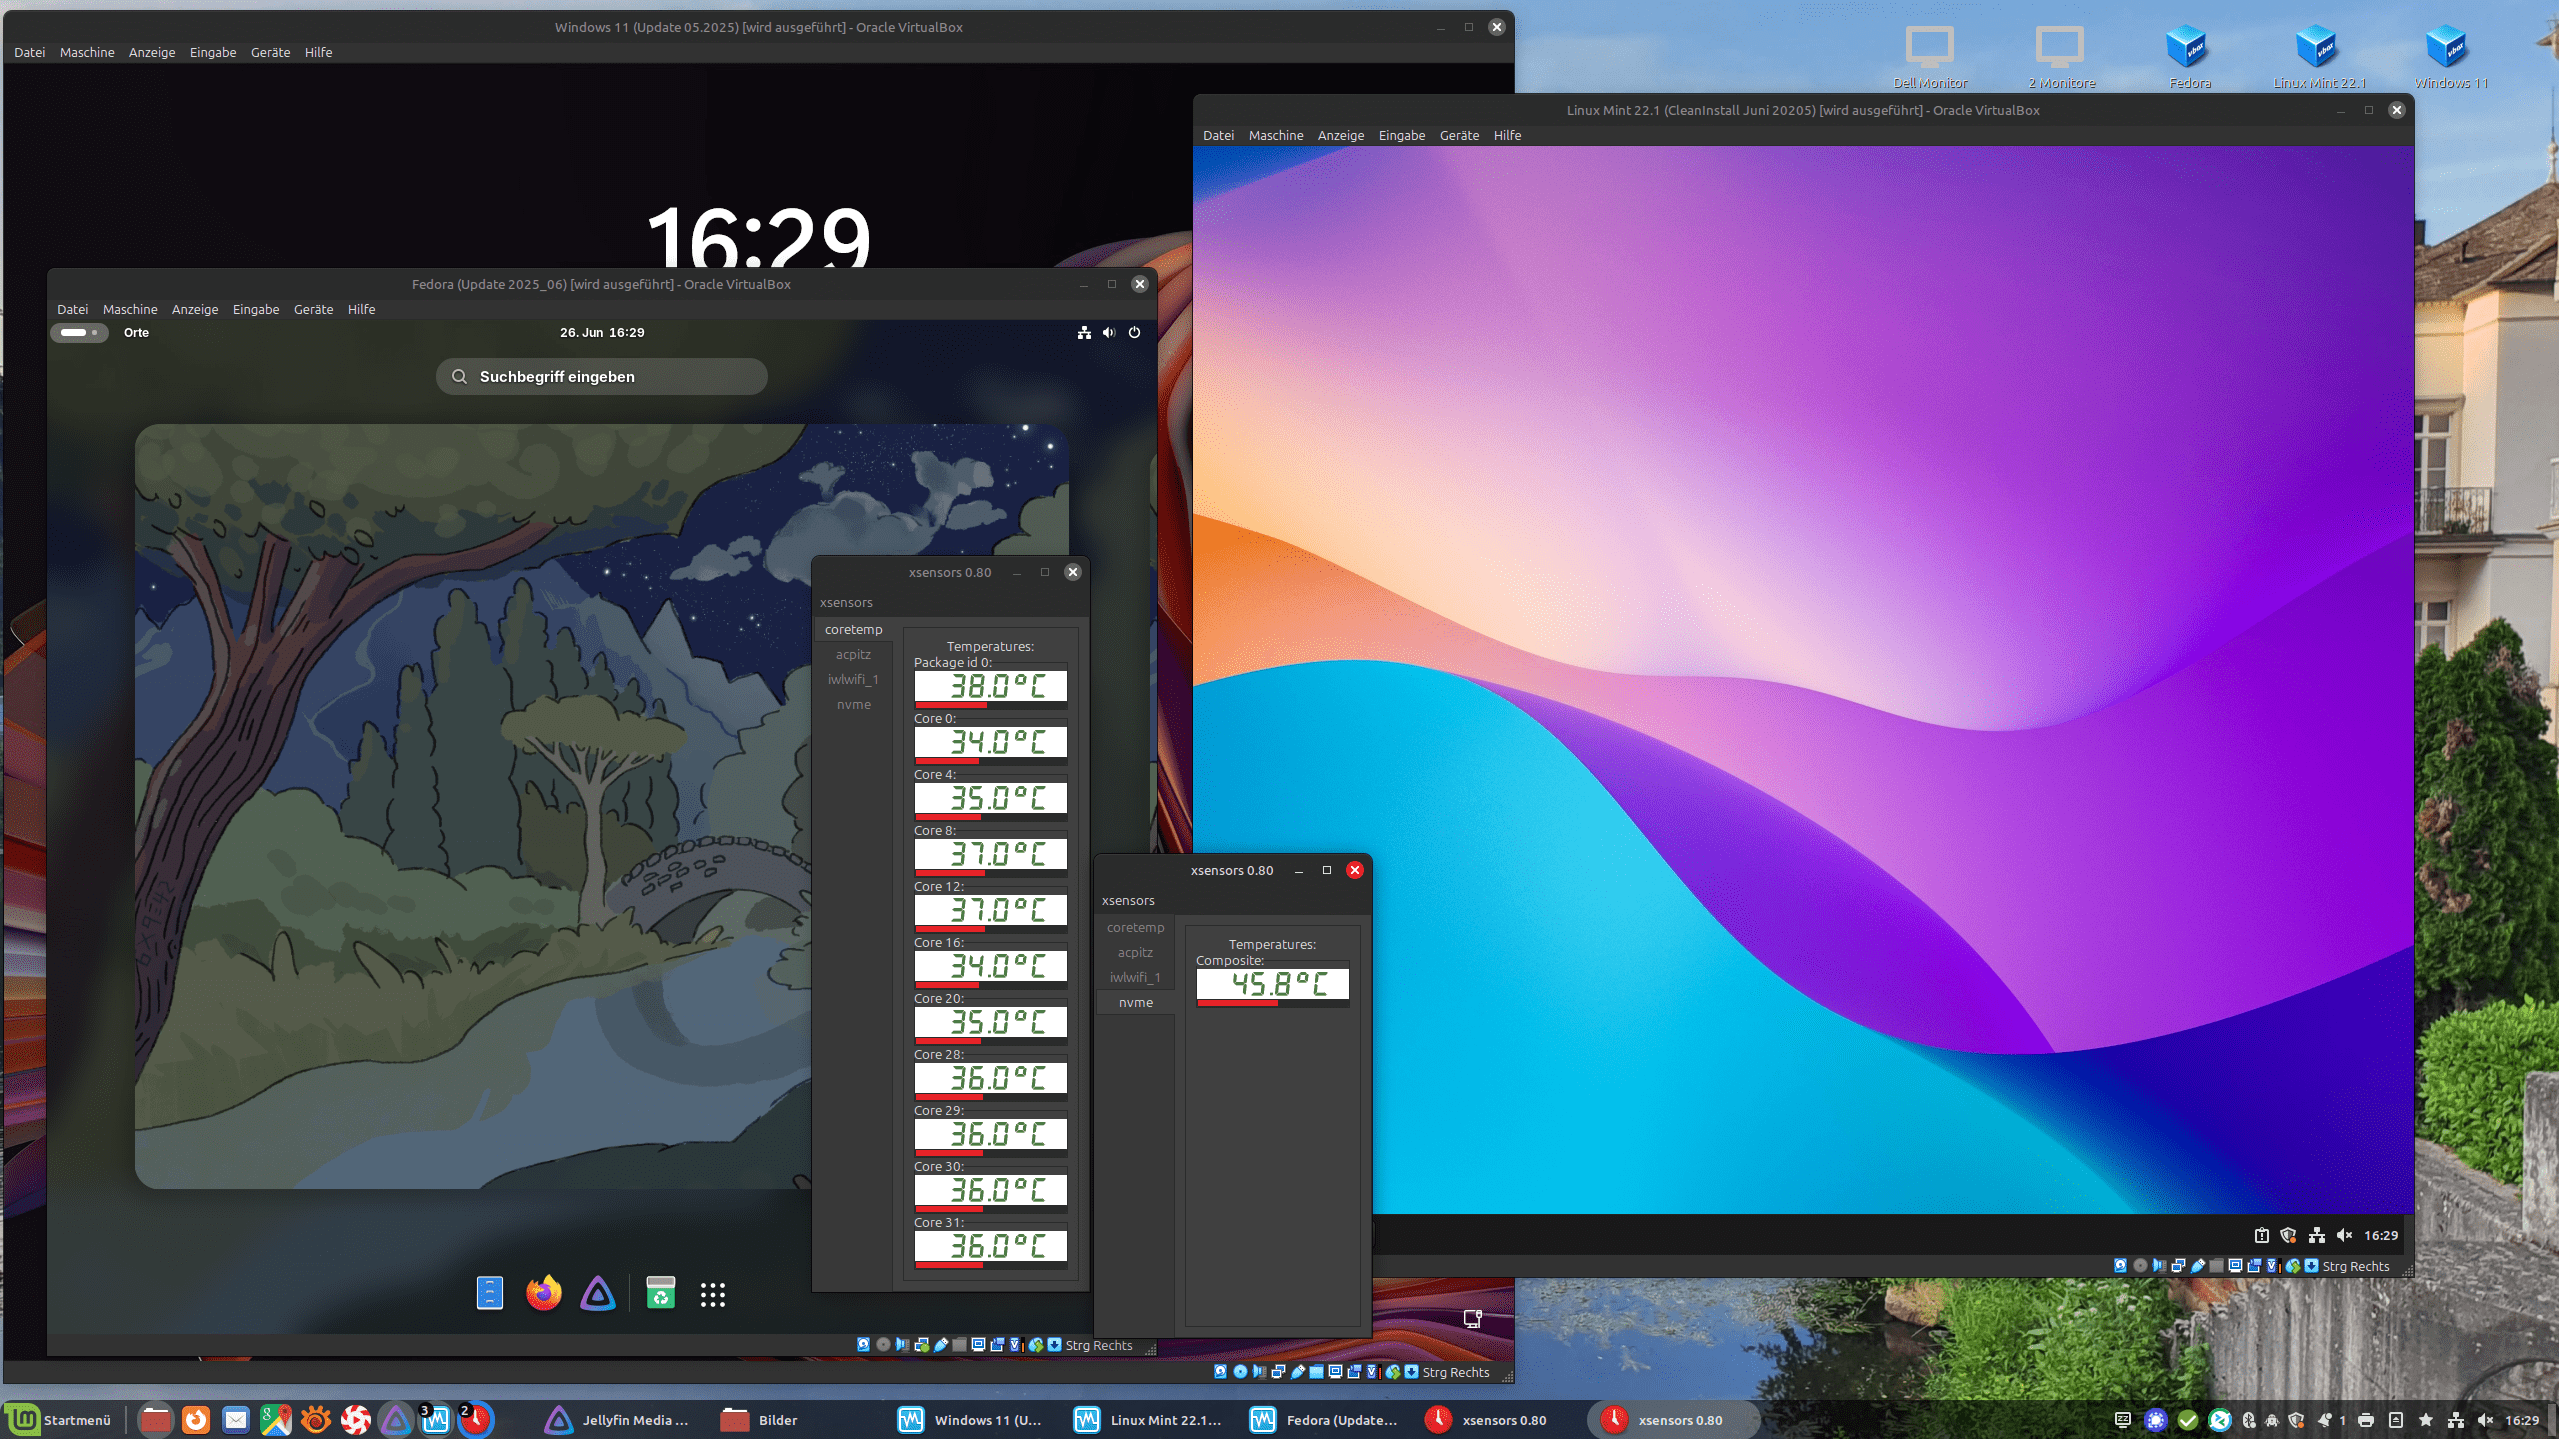The height and width of the screenshot is (1439, 2559).
Task: Toggle the Fedora activities workspace pill
Action: click(79, 333)
